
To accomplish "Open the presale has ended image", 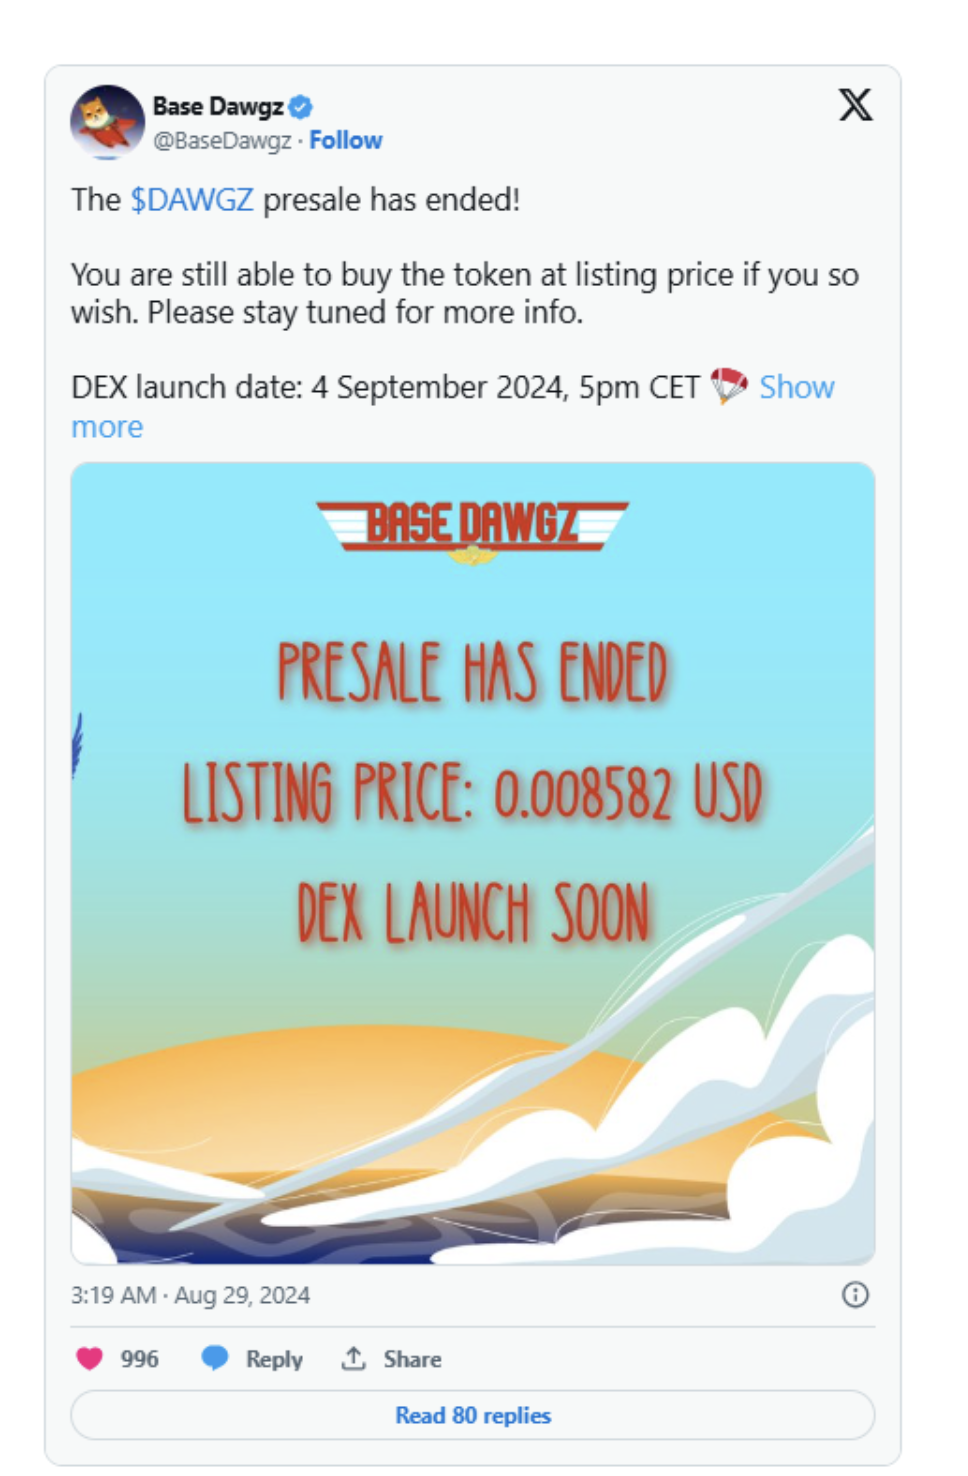I will click(473, 862).
